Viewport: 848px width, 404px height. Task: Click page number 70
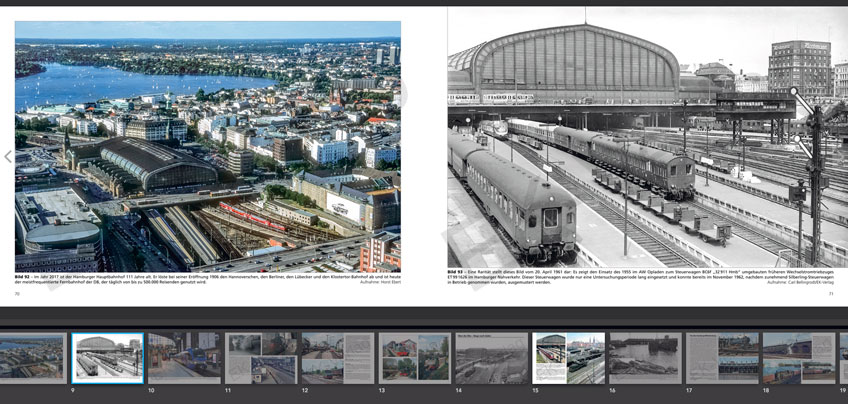17,294
